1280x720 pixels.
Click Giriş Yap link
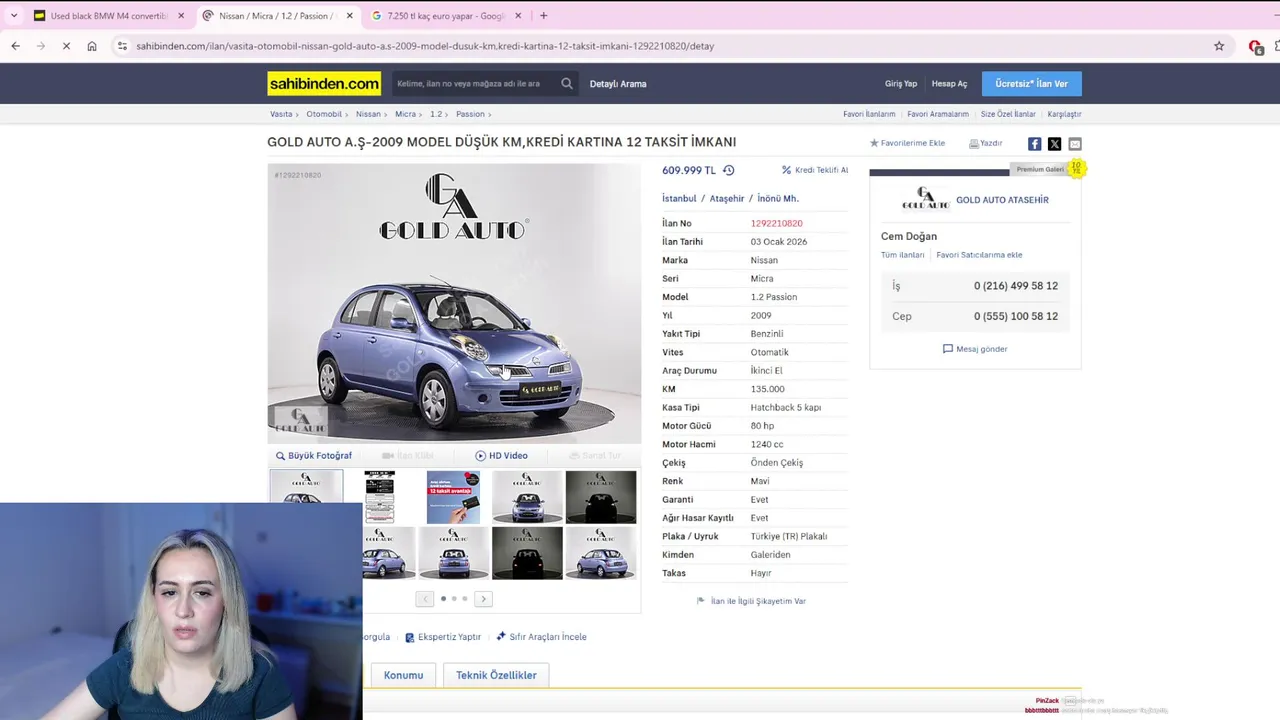coord(901,84)
